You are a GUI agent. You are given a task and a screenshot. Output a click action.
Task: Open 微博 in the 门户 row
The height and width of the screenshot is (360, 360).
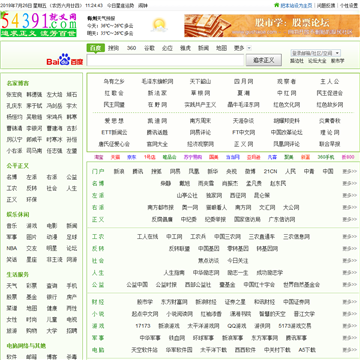pyautogui.click(x=250, y=171)
